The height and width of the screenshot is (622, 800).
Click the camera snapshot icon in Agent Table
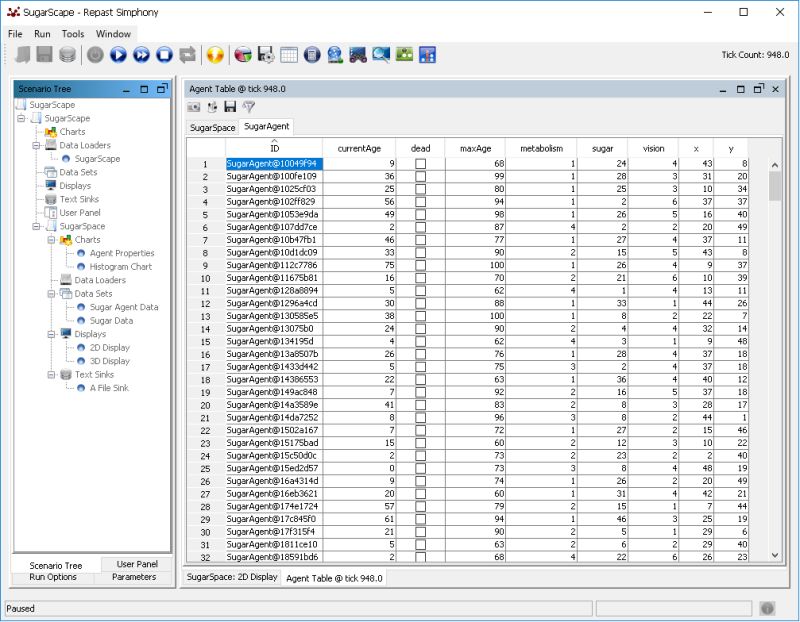pyautogui.click(x=194, y=107)
